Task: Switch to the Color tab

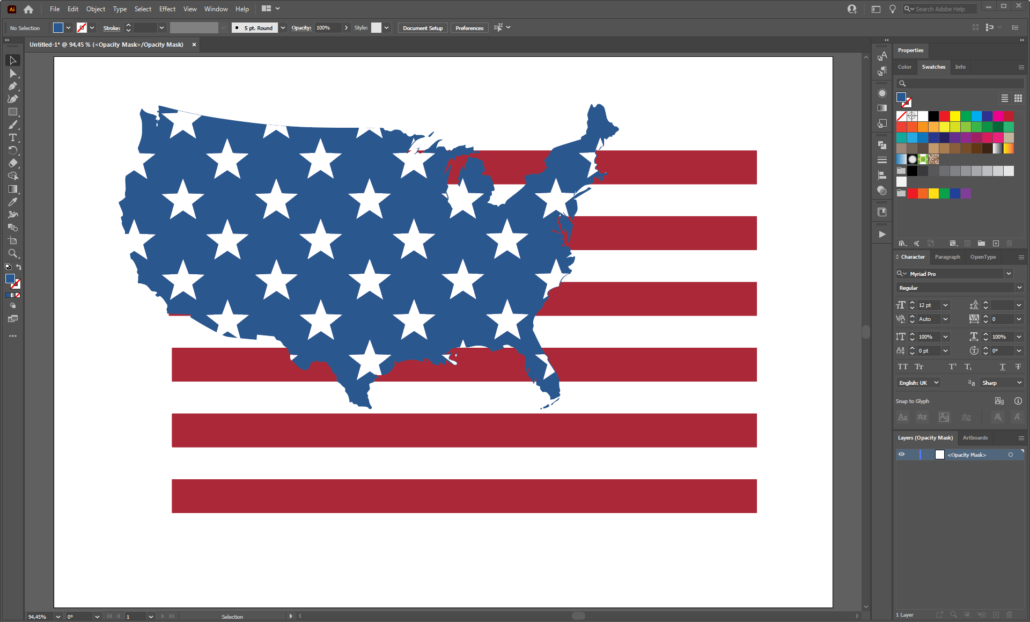Action: [x=905, y=67]
